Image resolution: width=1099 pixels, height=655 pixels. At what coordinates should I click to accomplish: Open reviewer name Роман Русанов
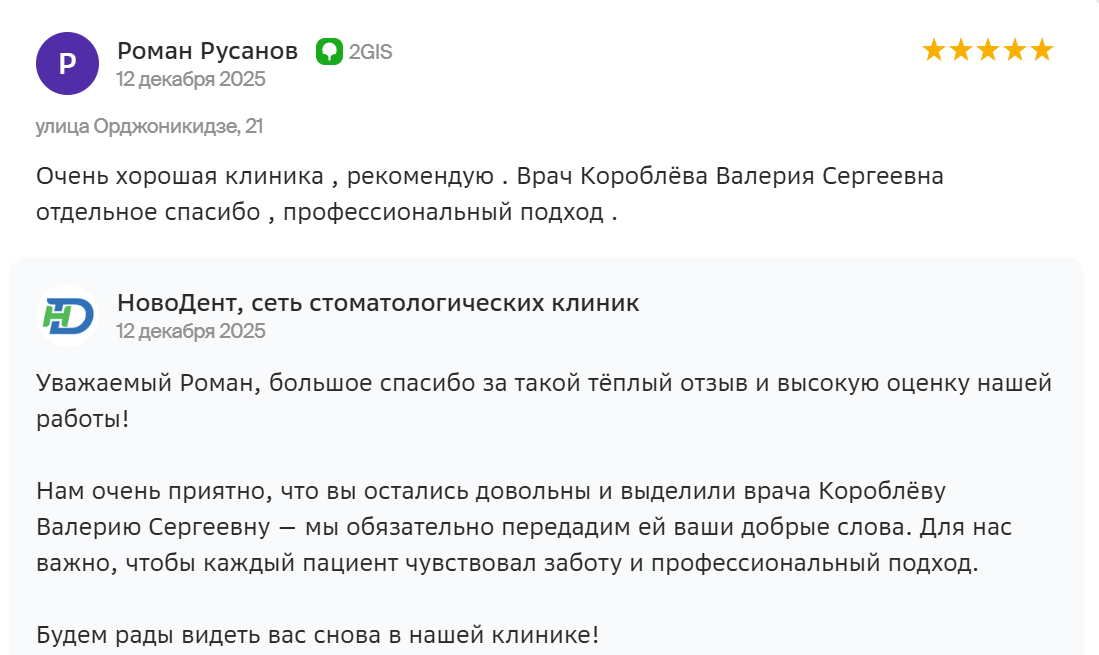(x=207, y=51)
